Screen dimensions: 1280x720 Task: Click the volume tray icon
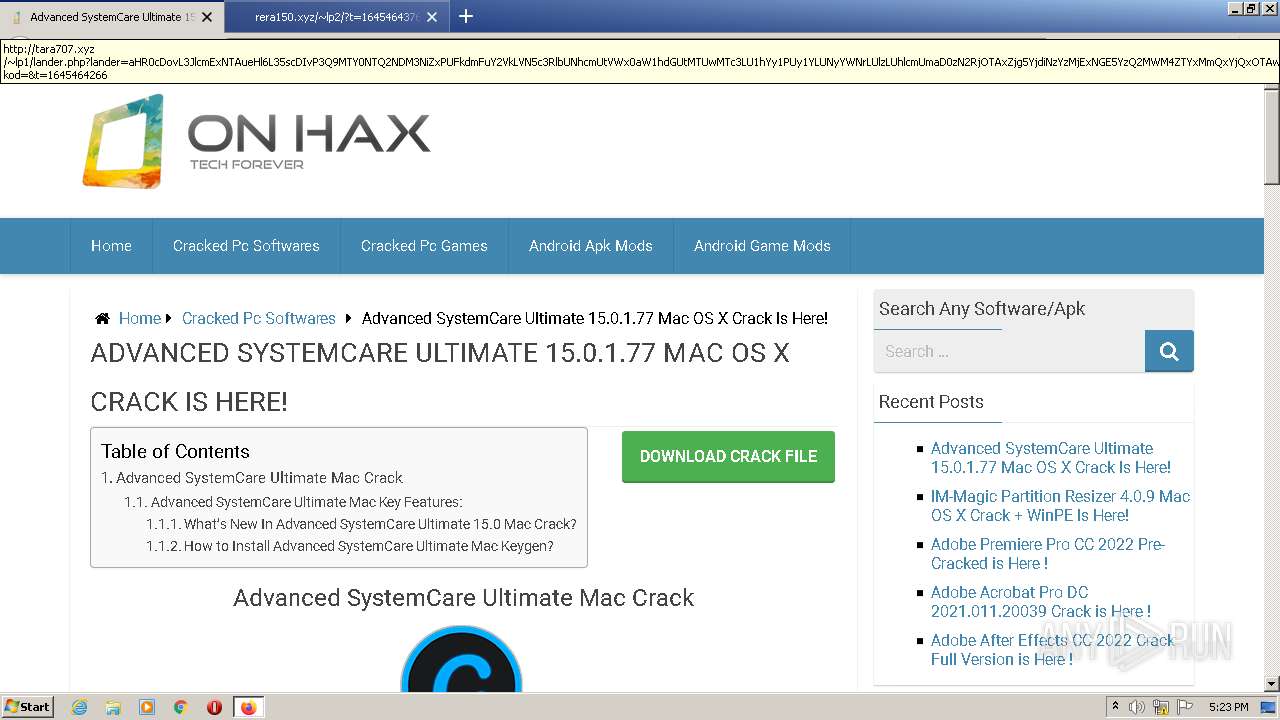[x=1137, y=707]
